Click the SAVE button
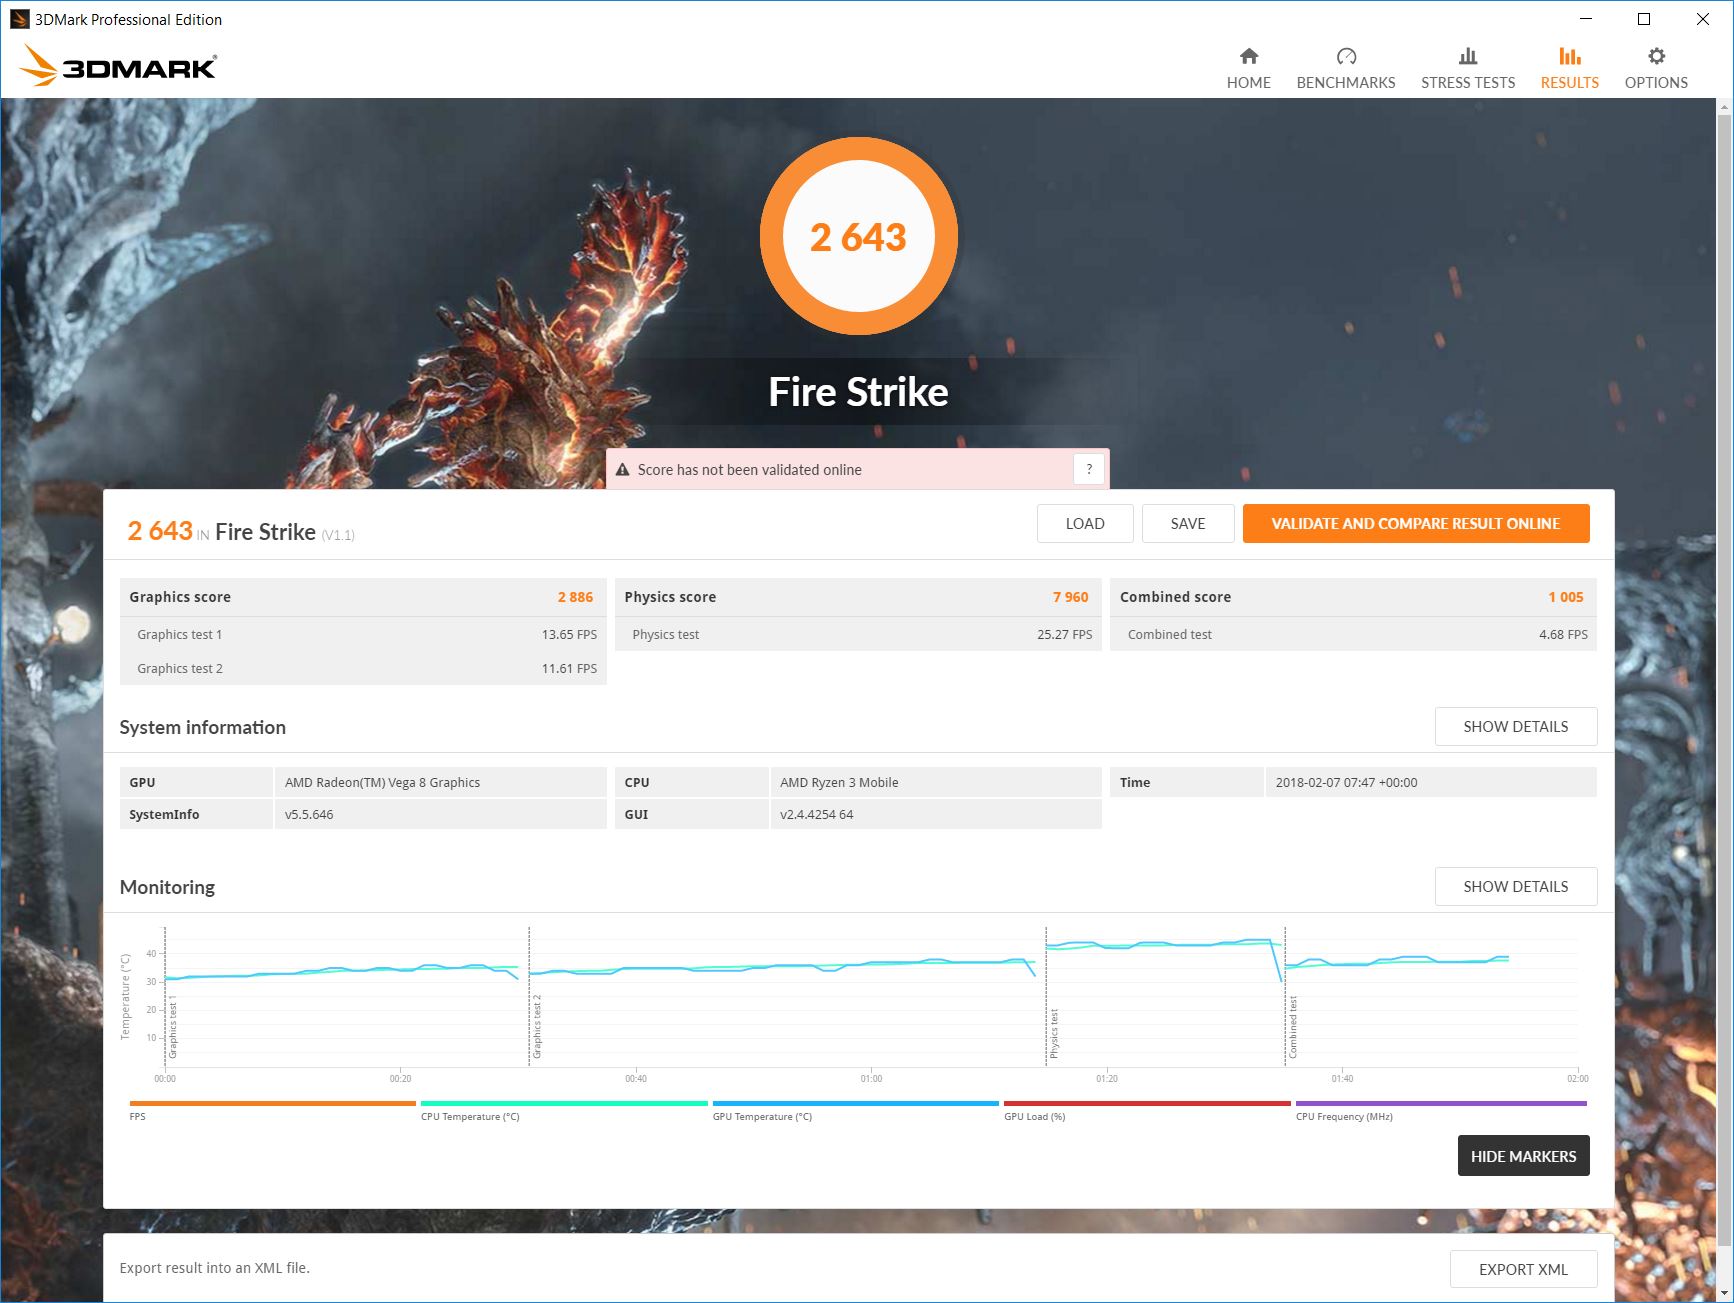The height and width of the screenshot is (1303, 1734). pos(1188,524)
